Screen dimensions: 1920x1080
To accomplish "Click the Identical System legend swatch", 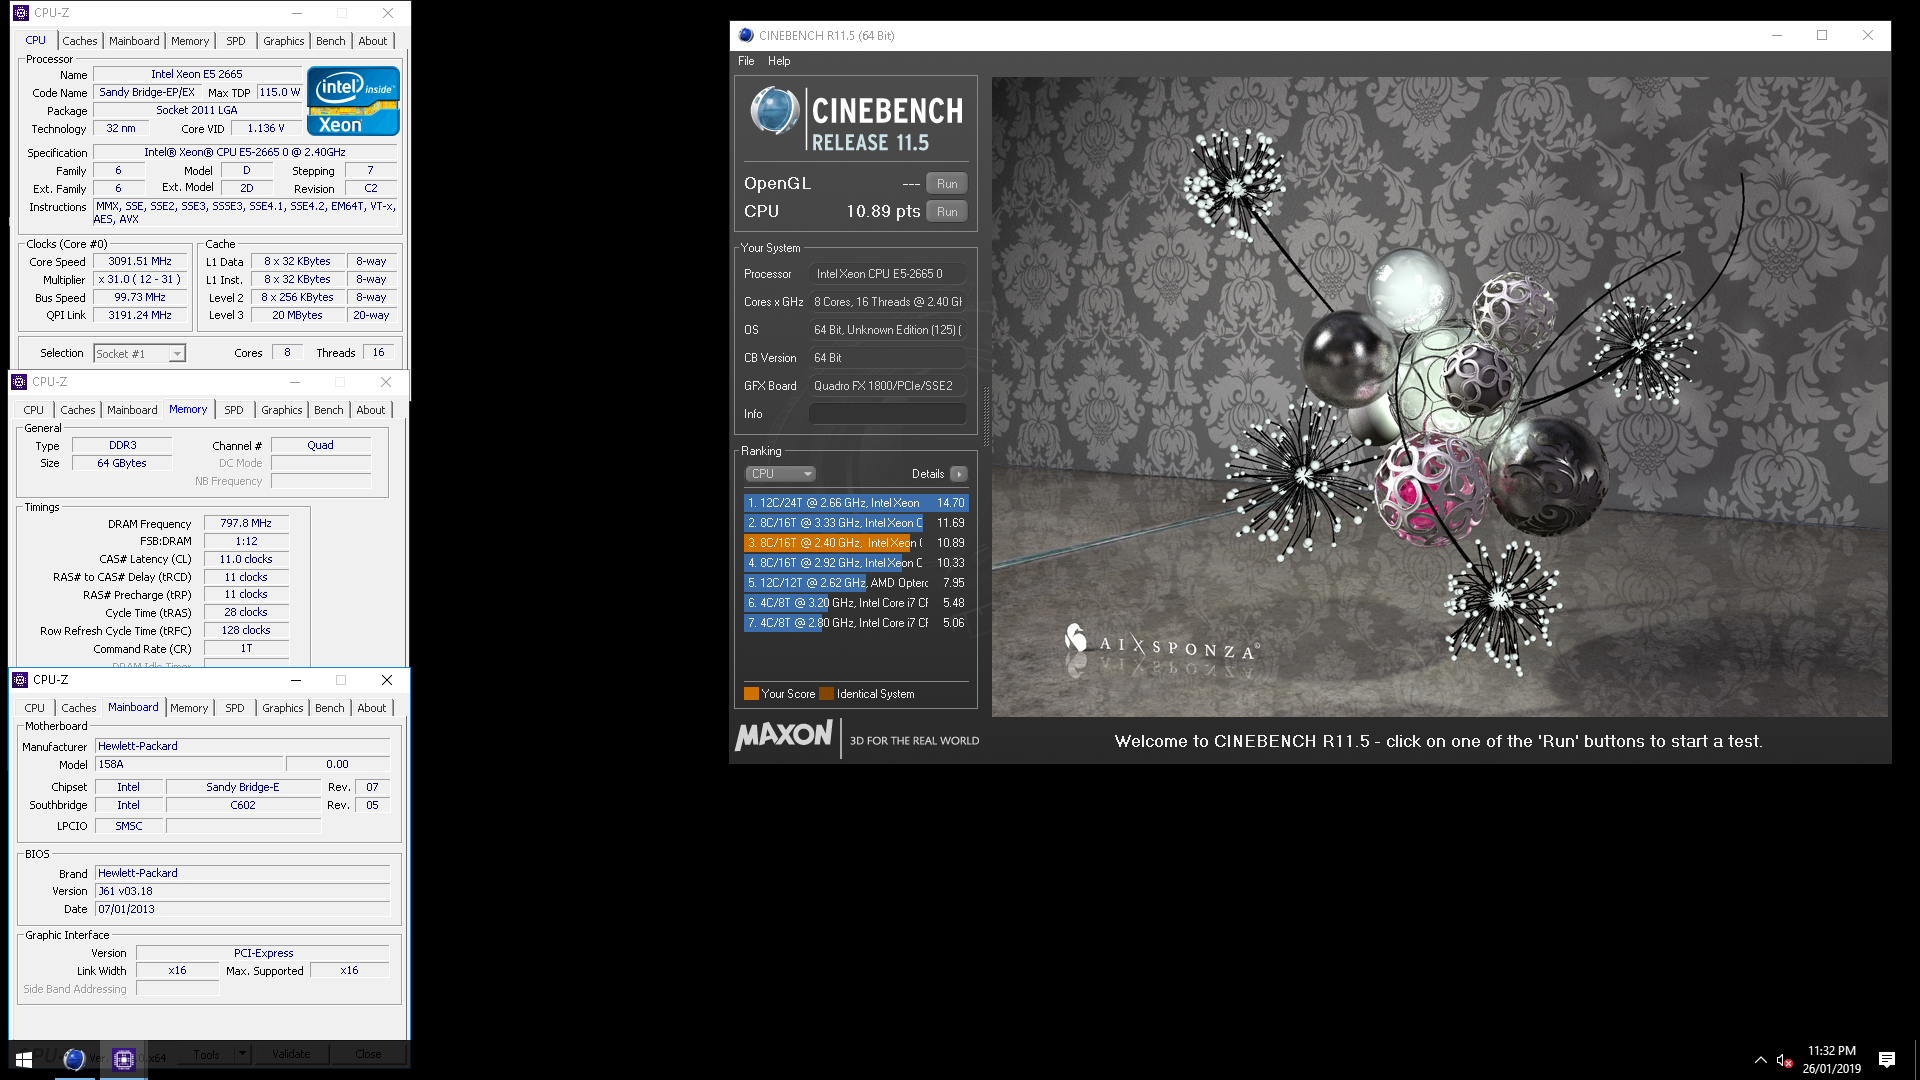I will [x=826, y=694].
